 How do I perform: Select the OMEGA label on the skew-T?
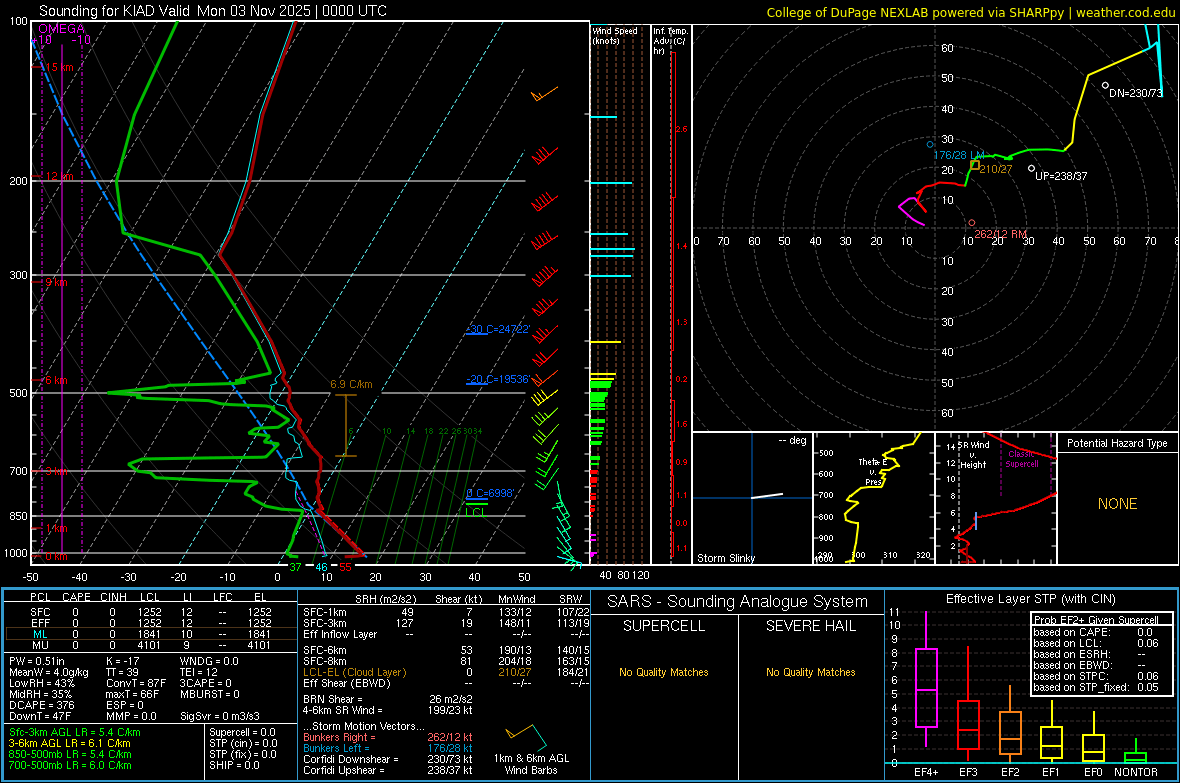click(x=62, y=29)
